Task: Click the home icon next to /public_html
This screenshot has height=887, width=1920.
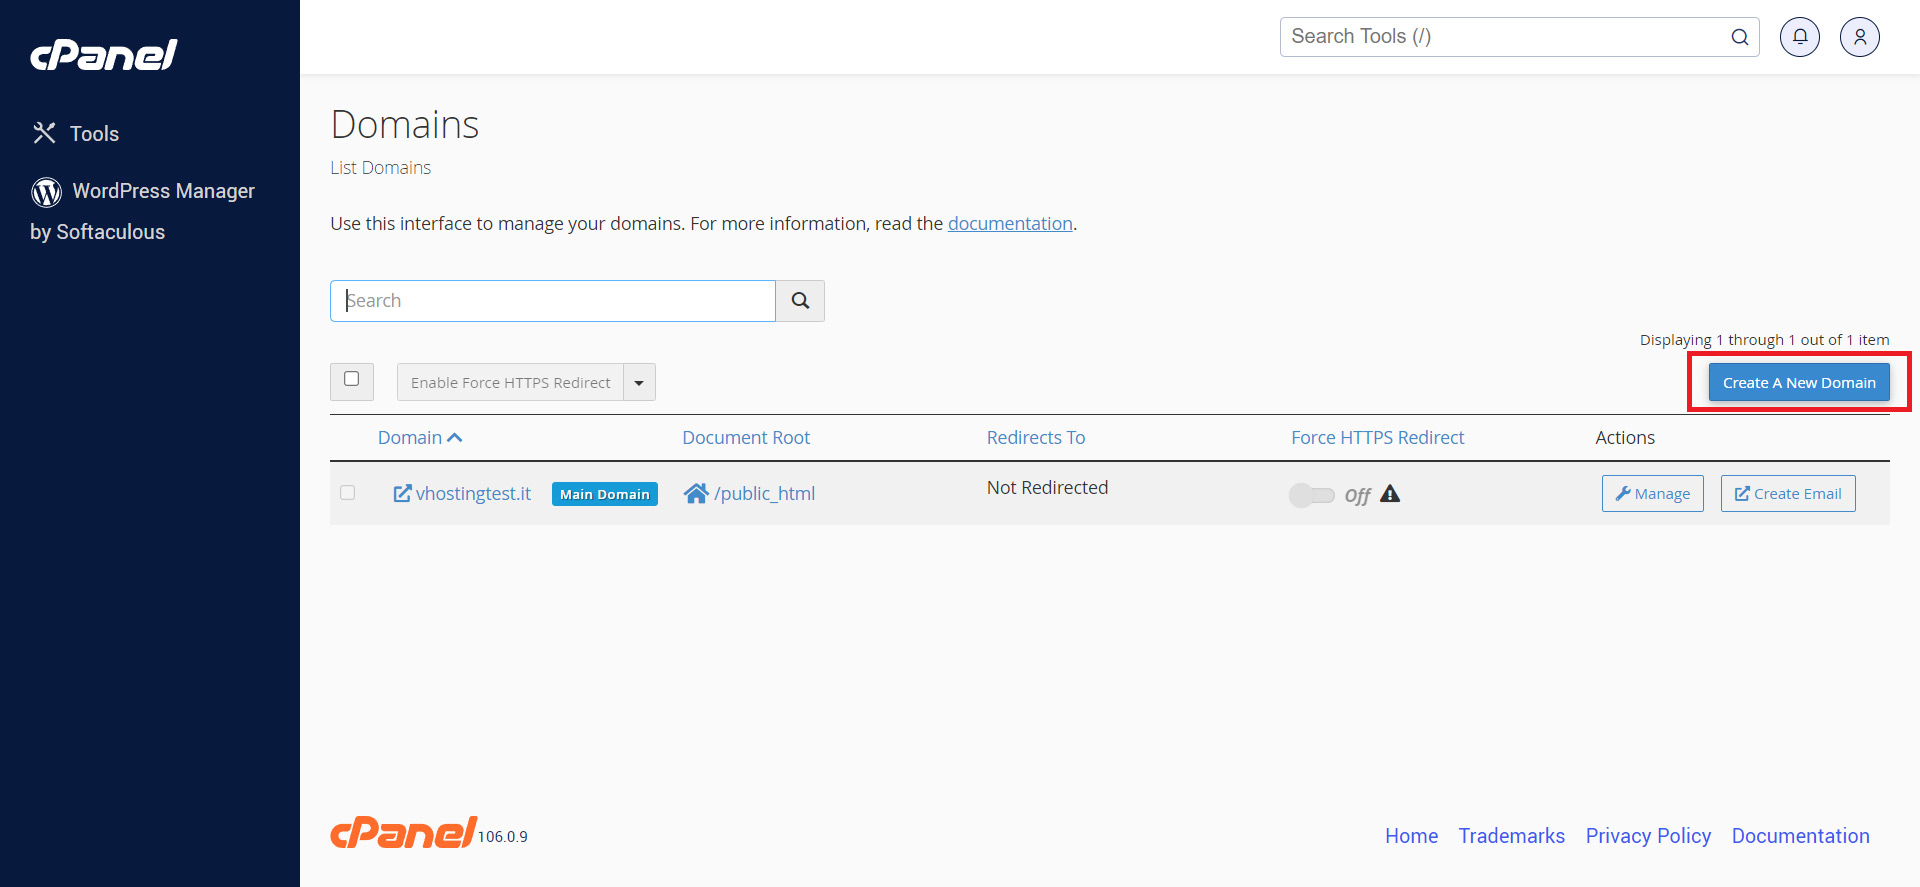Action: pyautogui.click(x=696, y=493)
